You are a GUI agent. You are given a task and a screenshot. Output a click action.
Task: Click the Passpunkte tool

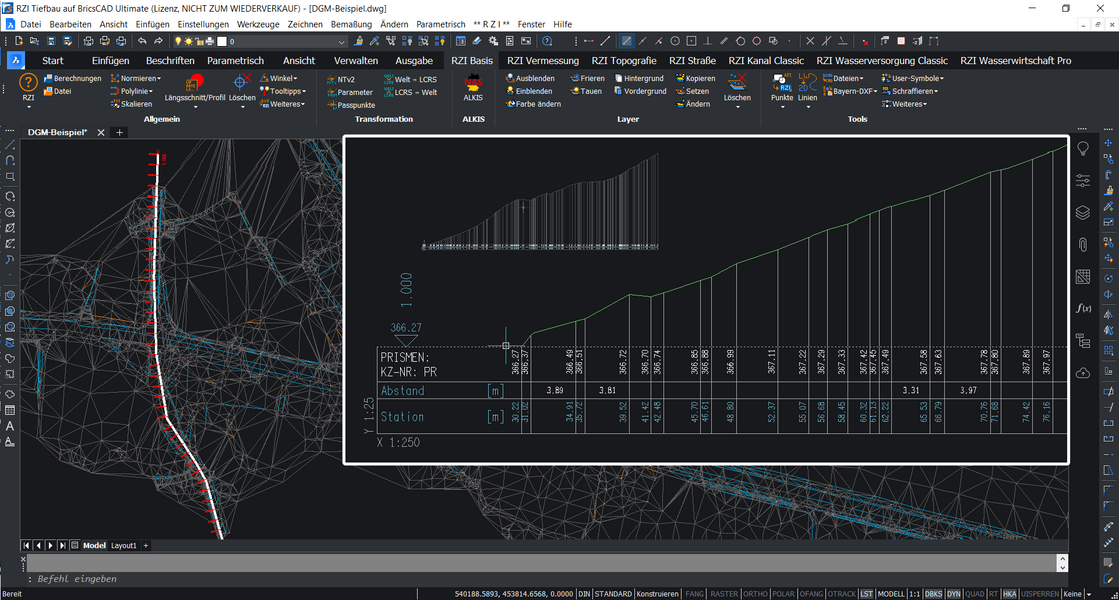(x=351, y=105)
